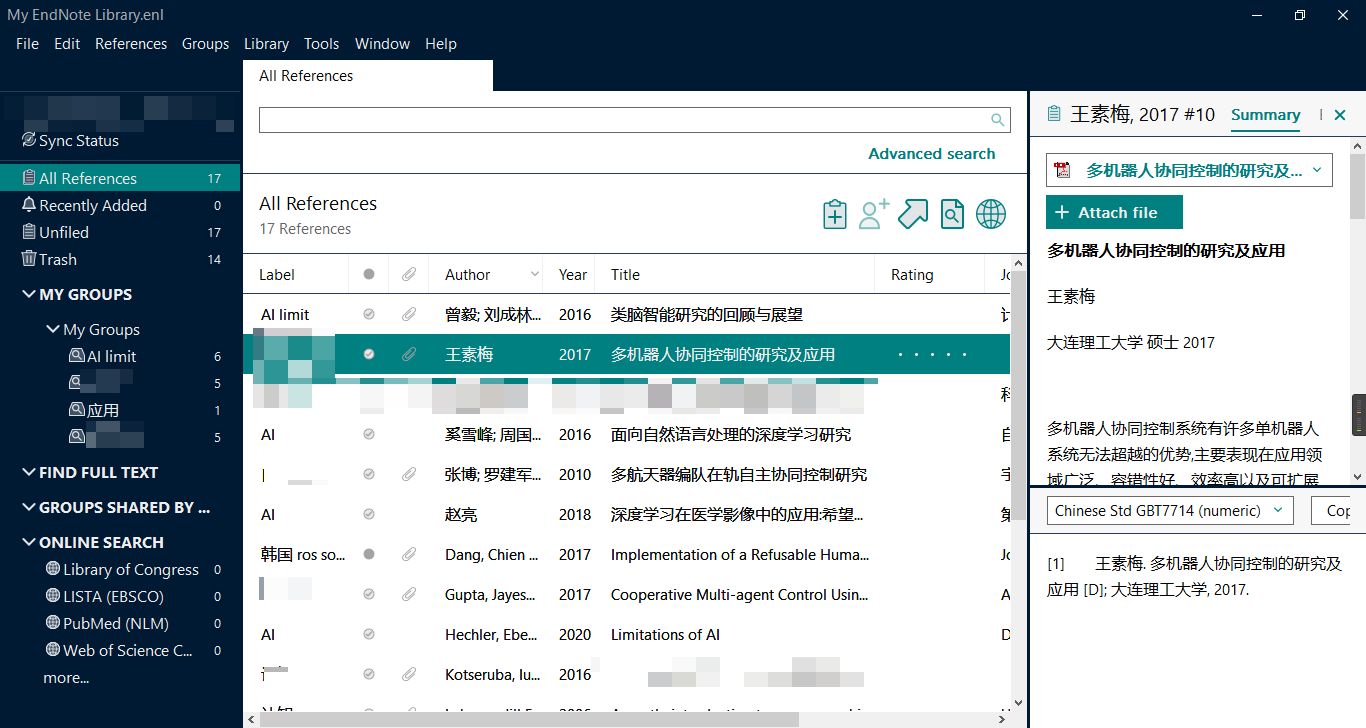Click the Trash bin icon in sidebar

click(29, 259)
